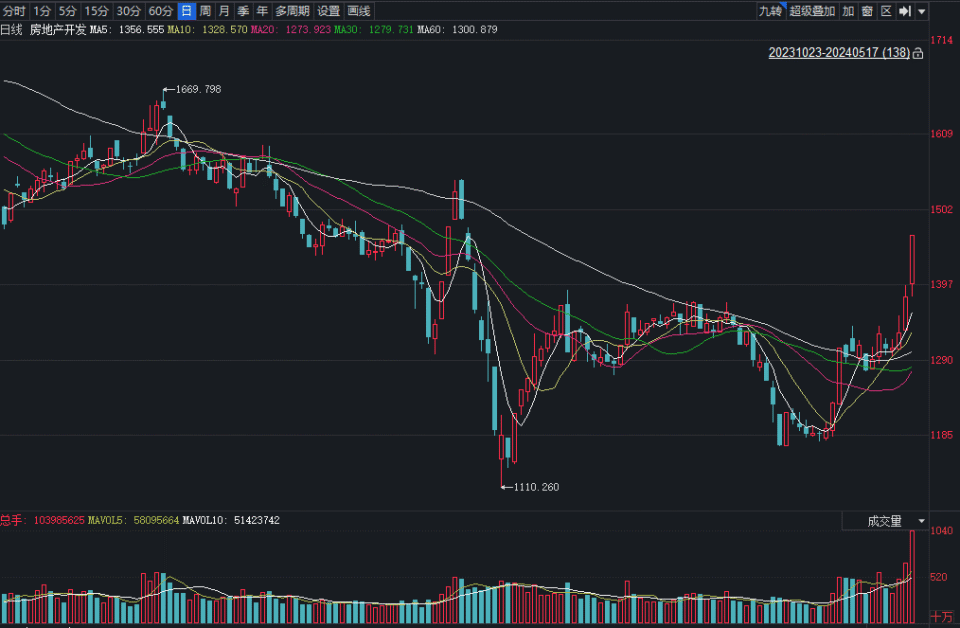Click the 加 add button
The image size is (960, 628).
pos(848,11)
